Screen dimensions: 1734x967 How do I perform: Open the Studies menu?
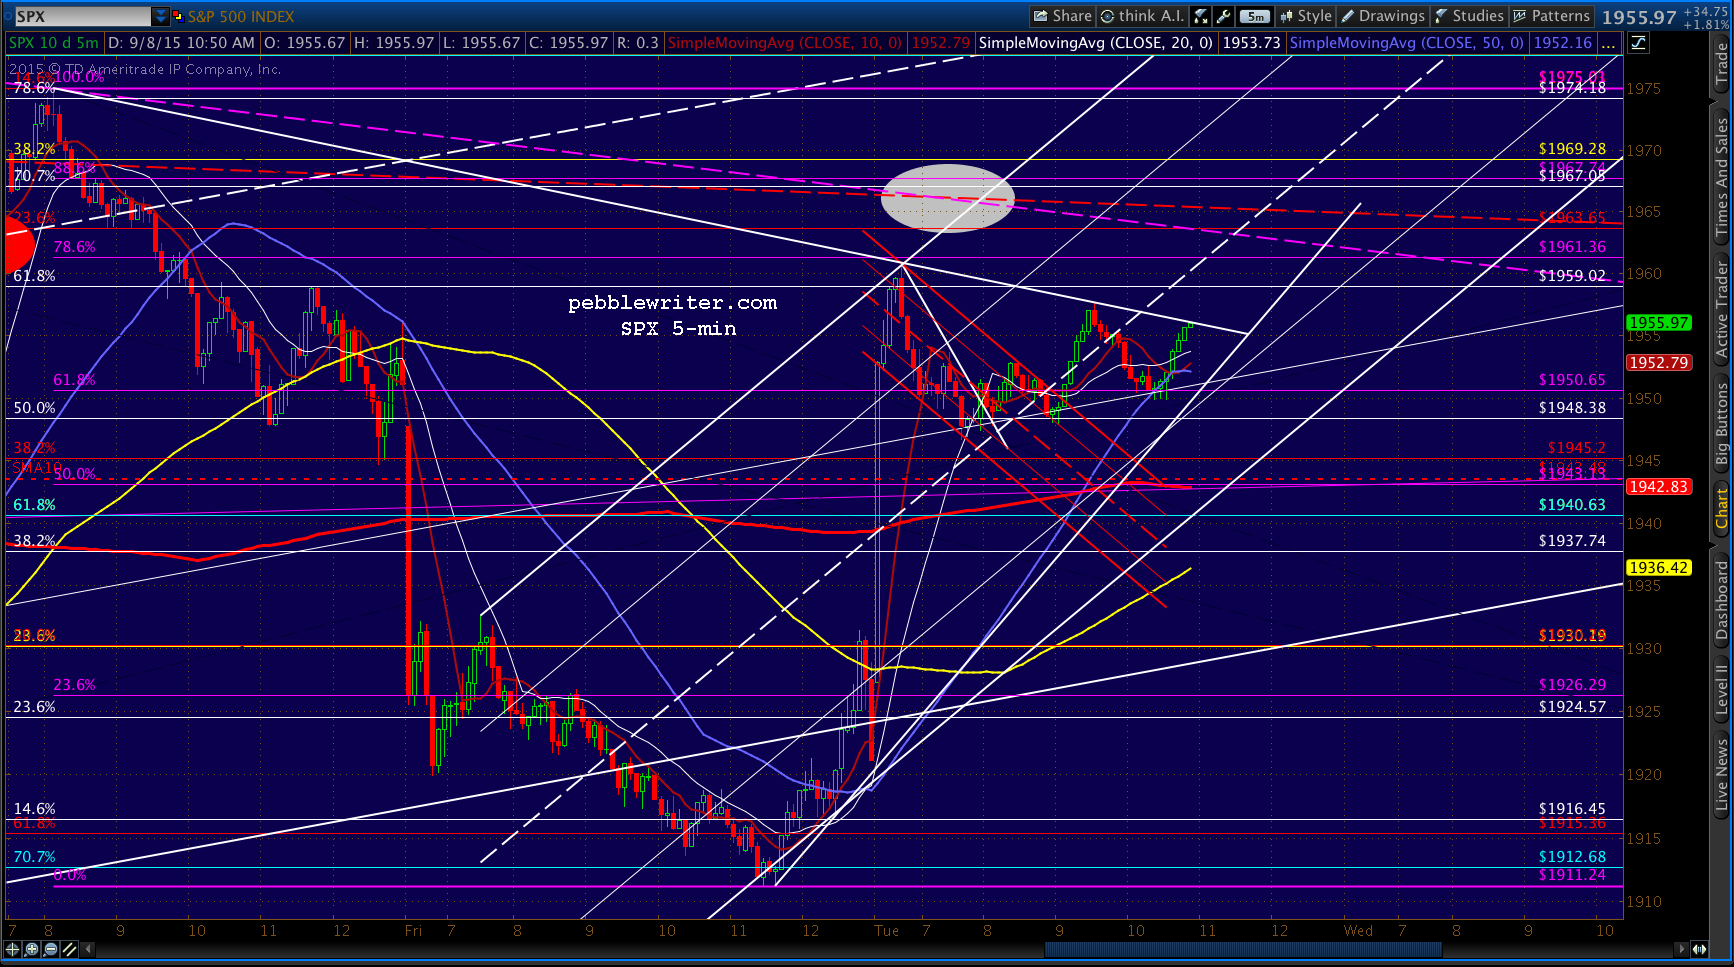[x=1469, y=16]
